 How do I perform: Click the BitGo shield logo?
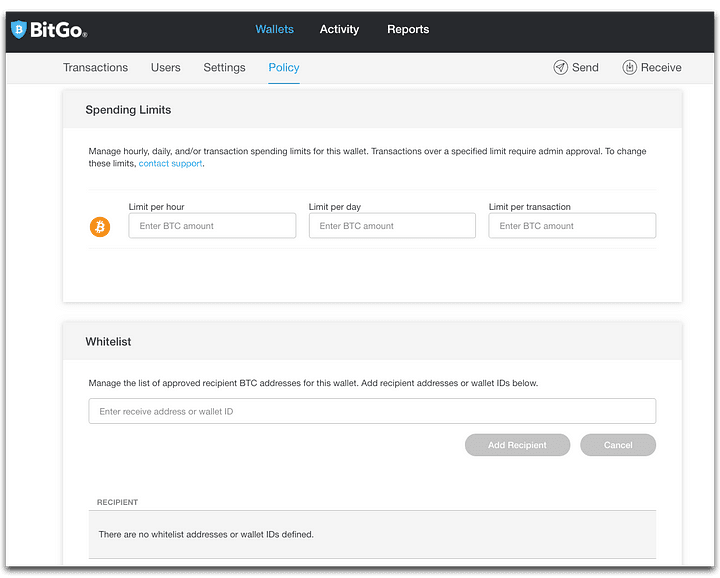(19, 30)
